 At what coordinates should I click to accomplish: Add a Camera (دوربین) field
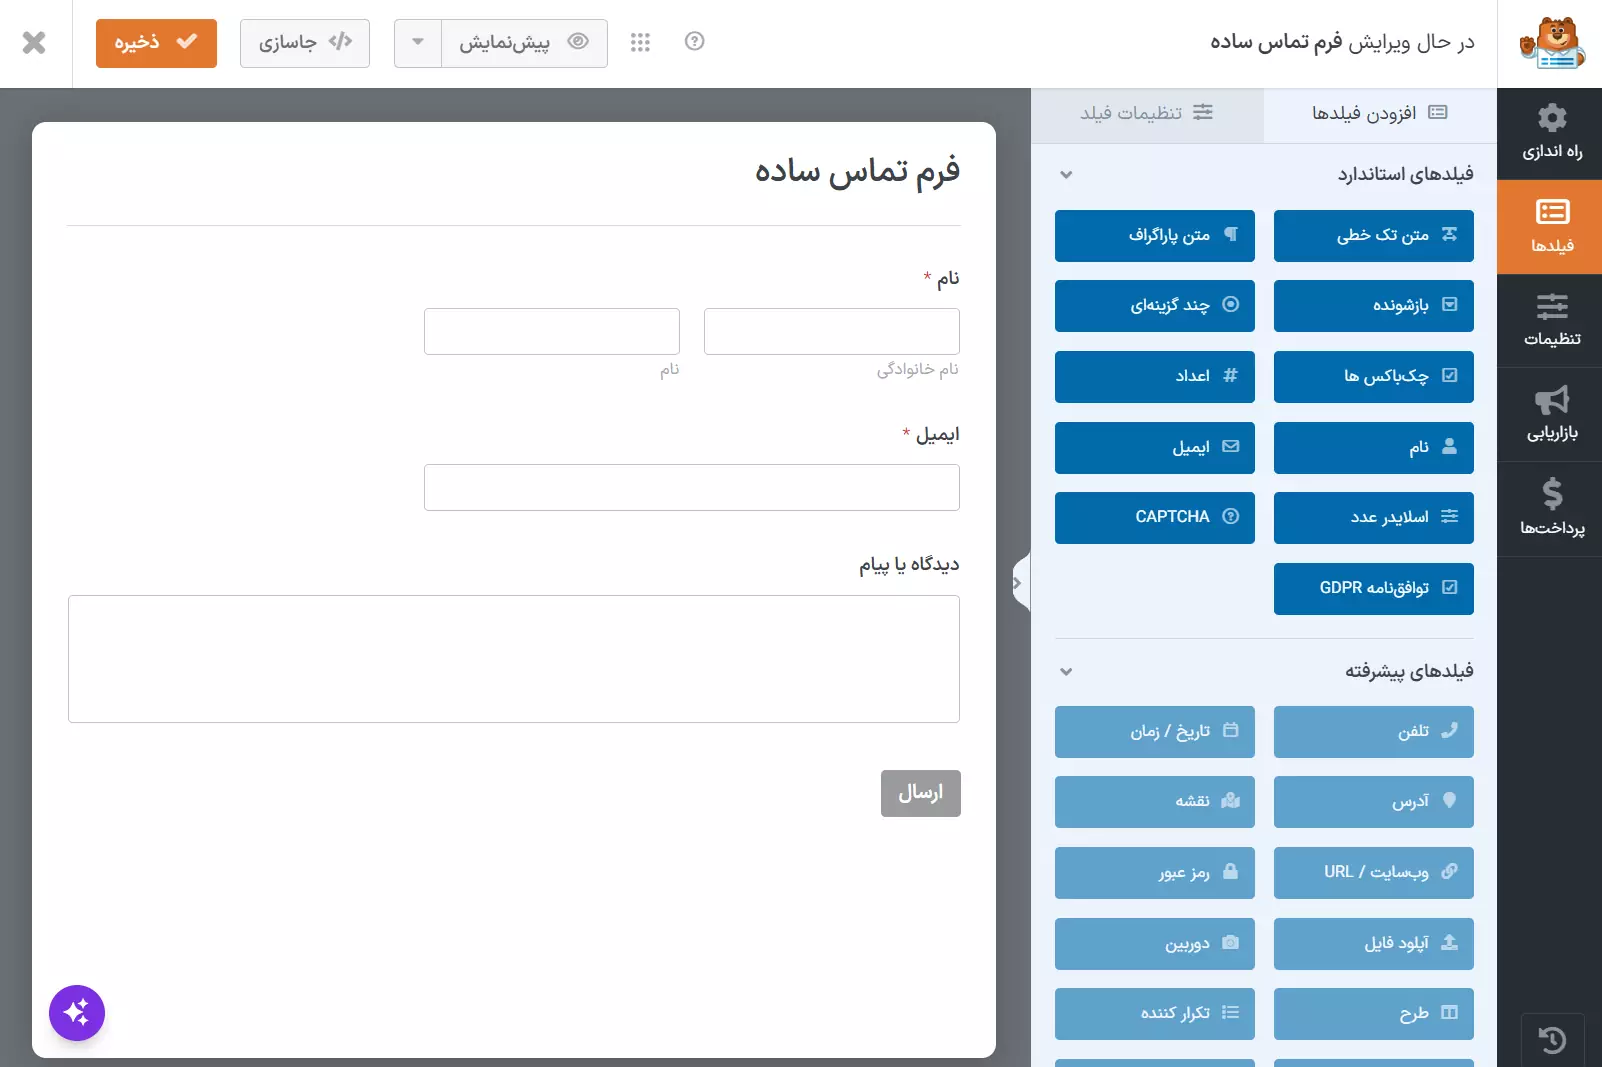click(1154, 944)
